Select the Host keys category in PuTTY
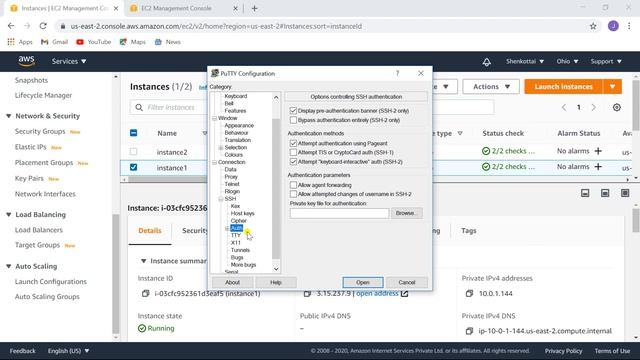This screenshot has width=640, height=360. pyautogui.click(x=242, y=213)
